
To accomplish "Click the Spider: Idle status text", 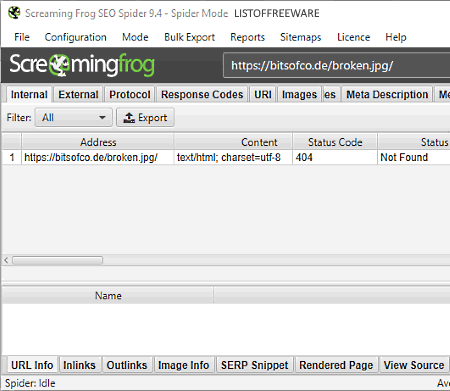I will [30, 383].
